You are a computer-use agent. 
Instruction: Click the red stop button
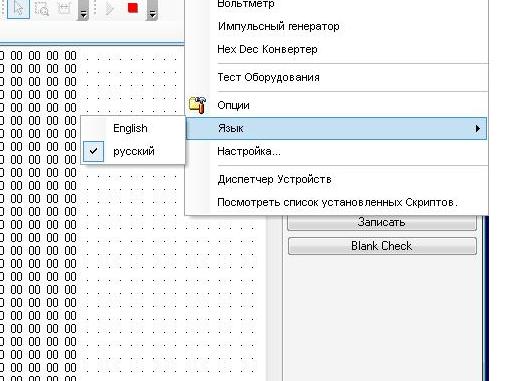coord(133,8)
